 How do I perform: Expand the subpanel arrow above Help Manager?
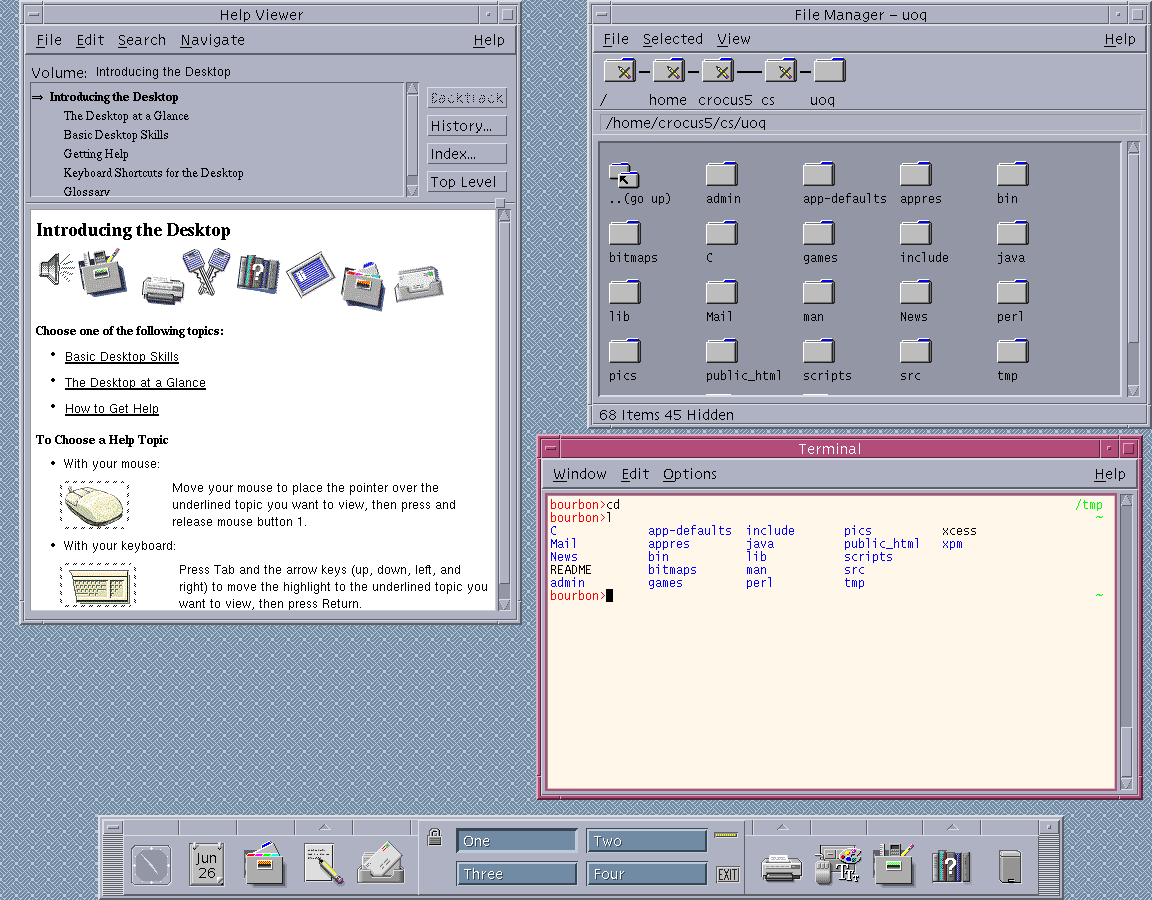pos(951,827)
